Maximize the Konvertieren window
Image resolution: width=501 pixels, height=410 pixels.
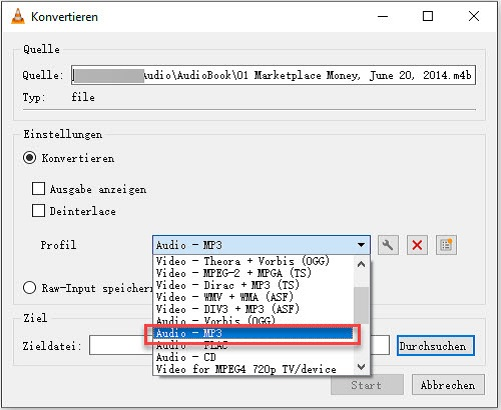click(428, 16)
